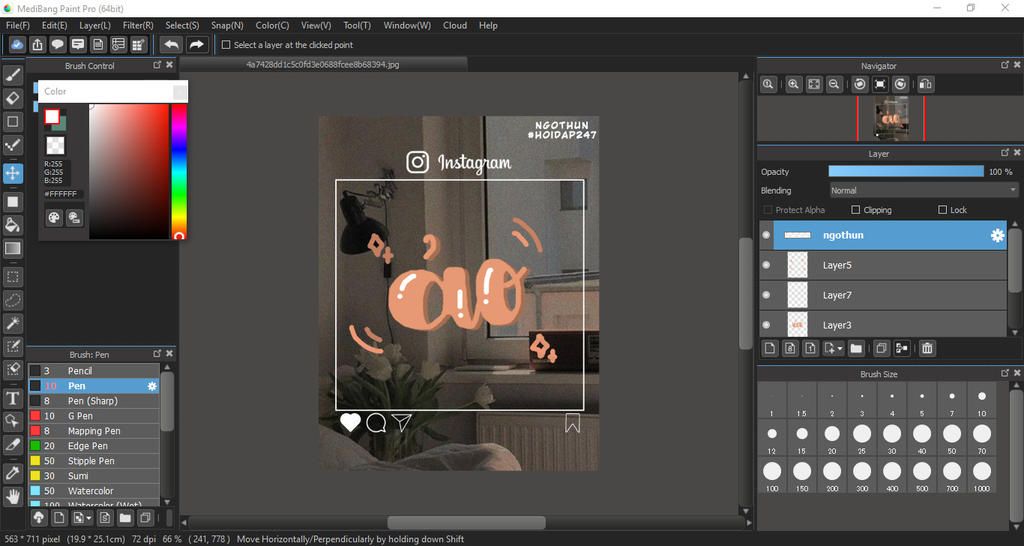This screenshot has height=546, width=1024.
Task: Choose the Watercolor brush
Action: pos(93,491)
